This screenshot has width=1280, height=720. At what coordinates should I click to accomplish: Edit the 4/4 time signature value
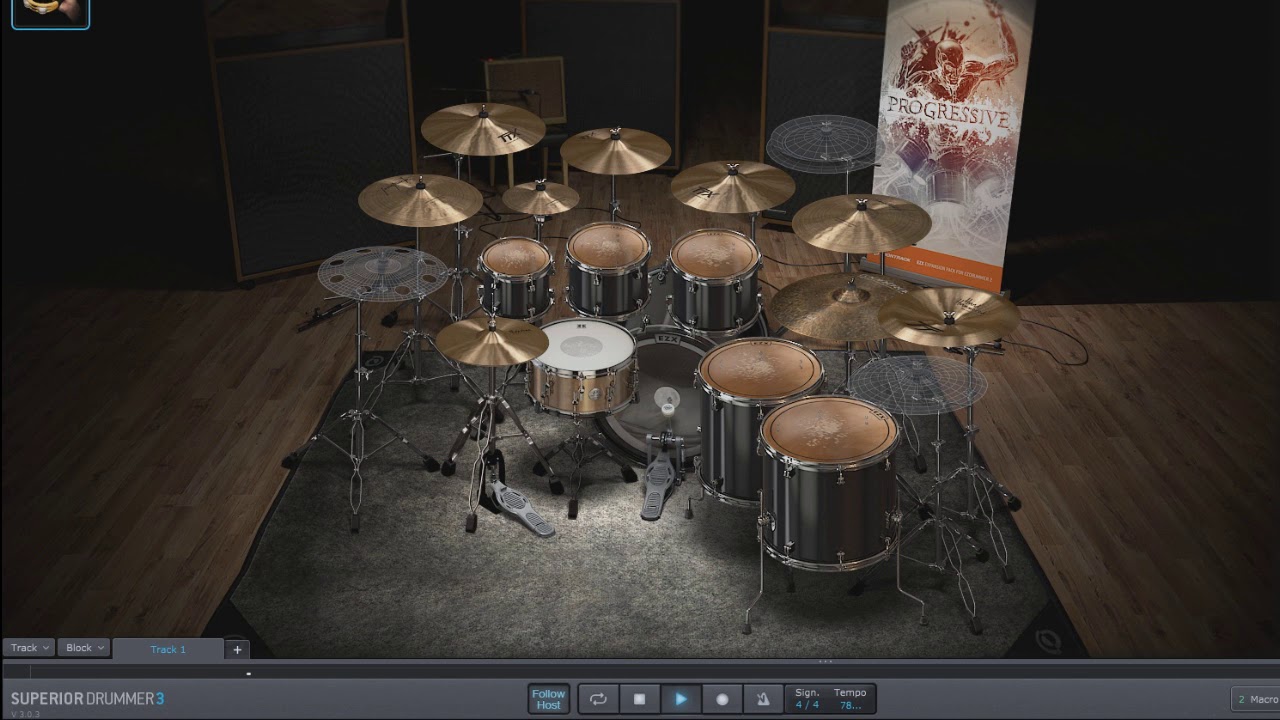(x=807, y=705)
